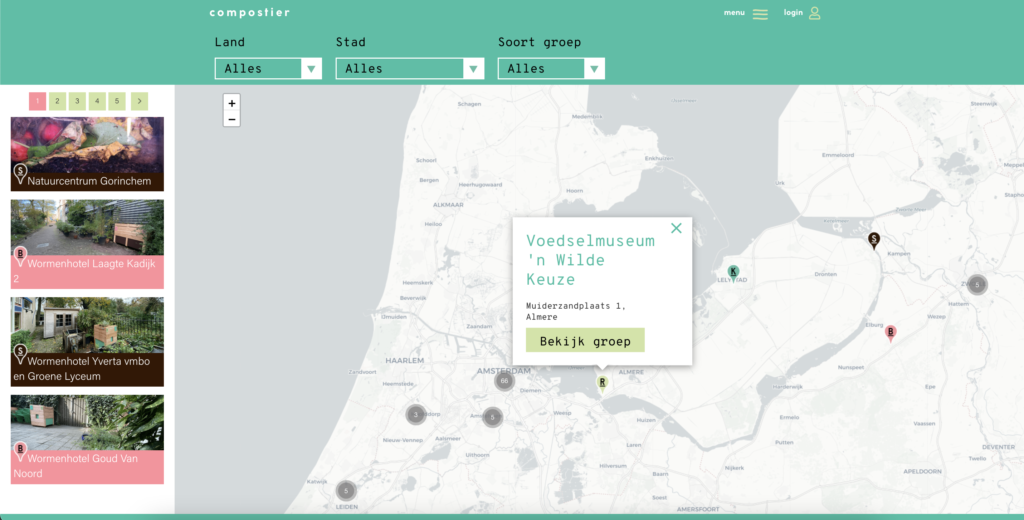Screen dimensions: 1024x520
Task: Click the pink B marker near Elburg
Action: coord(891,332)
